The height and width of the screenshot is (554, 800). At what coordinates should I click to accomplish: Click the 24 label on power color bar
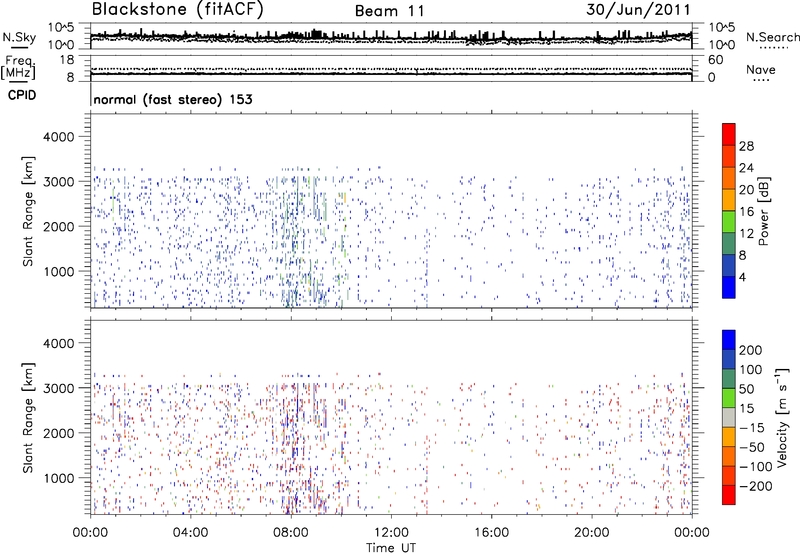point(746,168)
